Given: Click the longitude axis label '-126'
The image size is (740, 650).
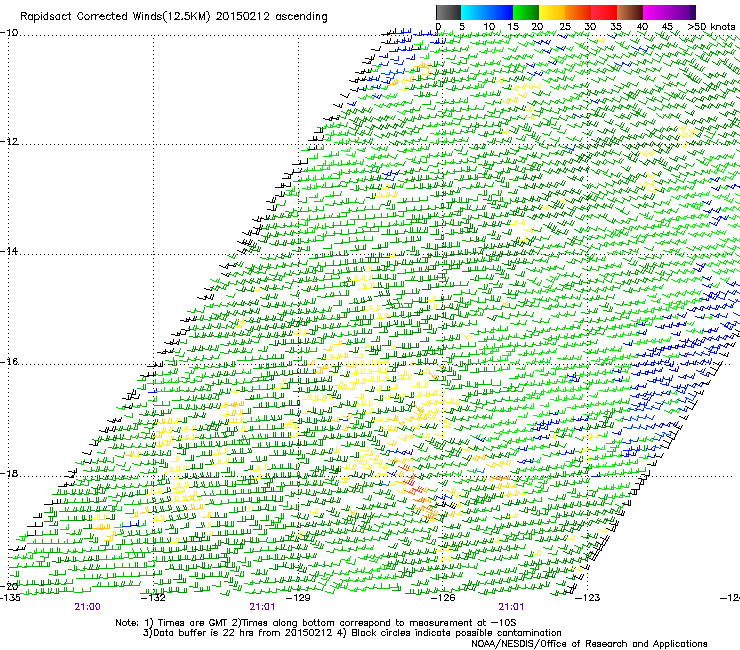Looking at the screenshot, I should pyautogui.click(x=443, y=598).
